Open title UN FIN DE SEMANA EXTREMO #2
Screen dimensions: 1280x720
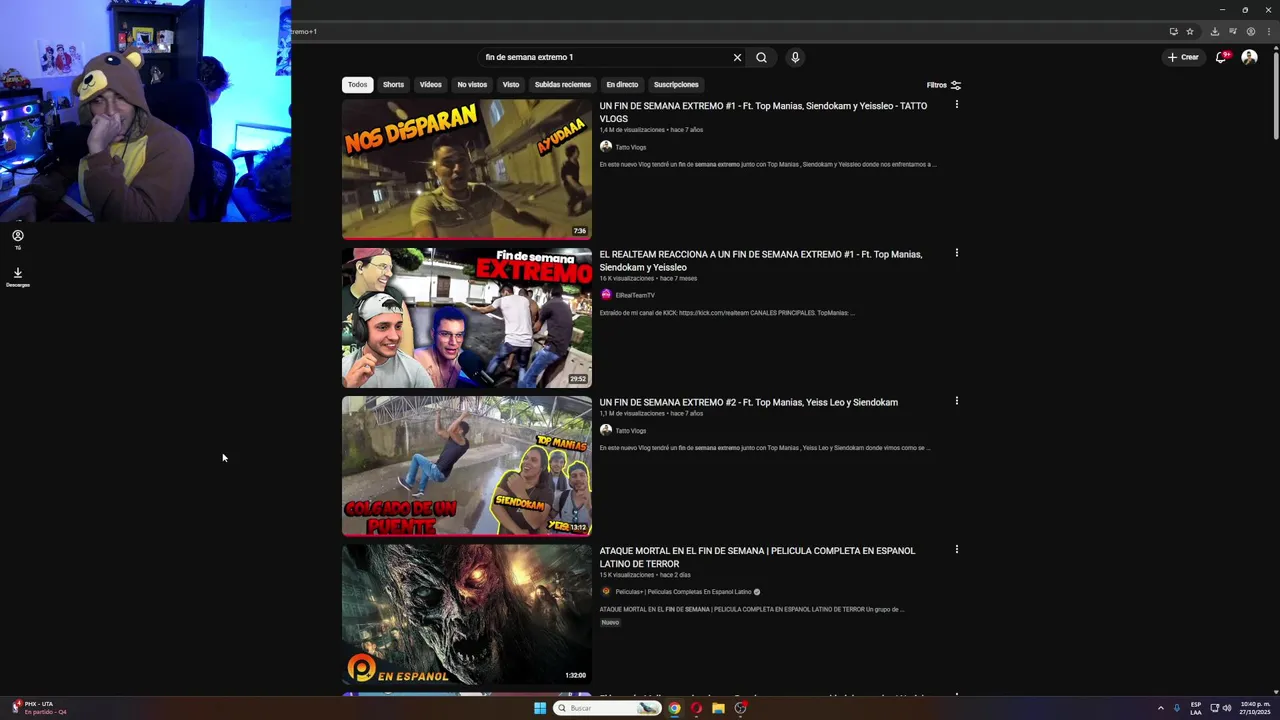point(748,402)
